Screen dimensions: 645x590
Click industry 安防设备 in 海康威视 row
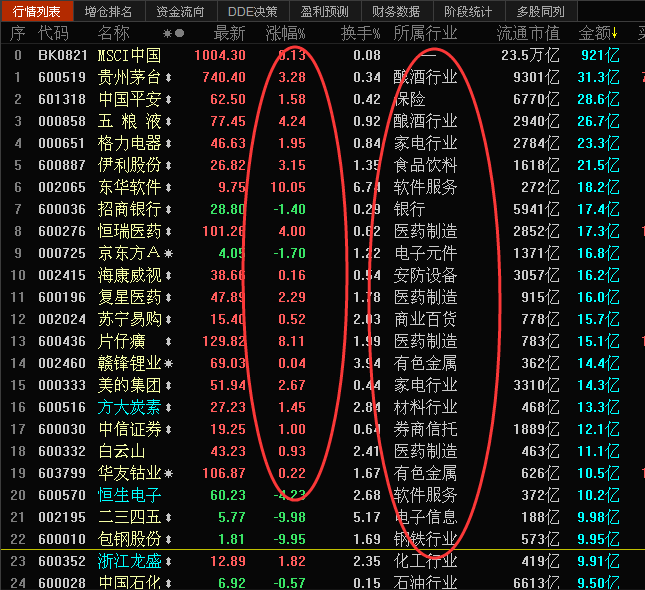(425, 275)
